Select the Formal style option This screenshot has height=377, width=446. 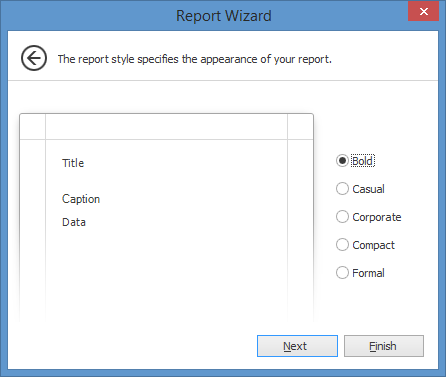pyautogui.click(x=360, y=273)
